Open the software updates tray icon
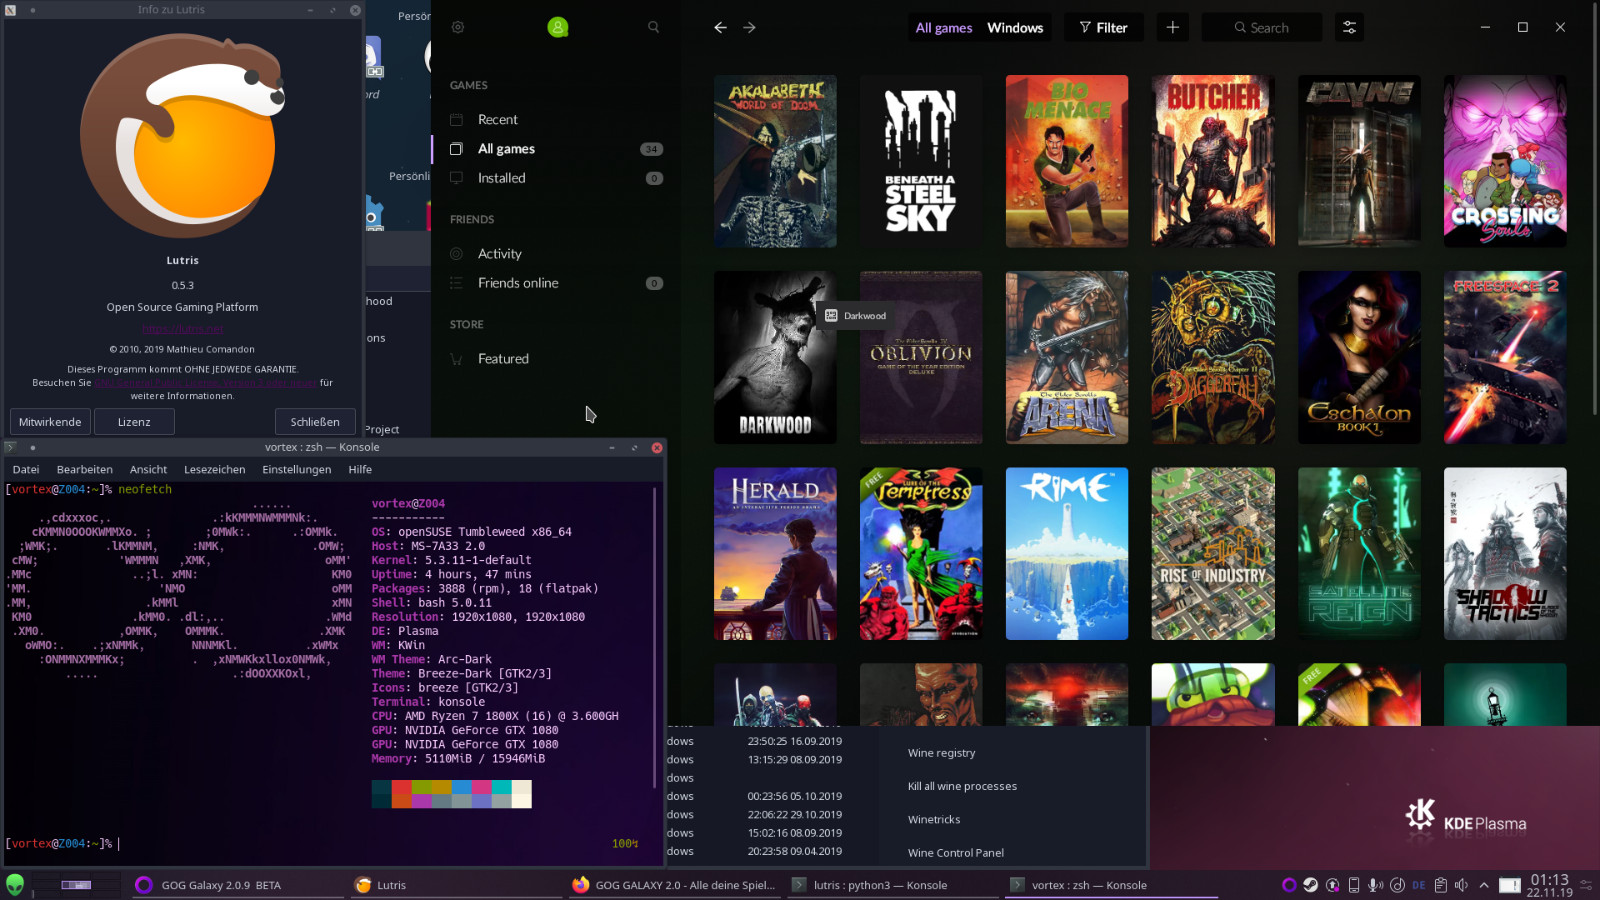 [1333, 885]
